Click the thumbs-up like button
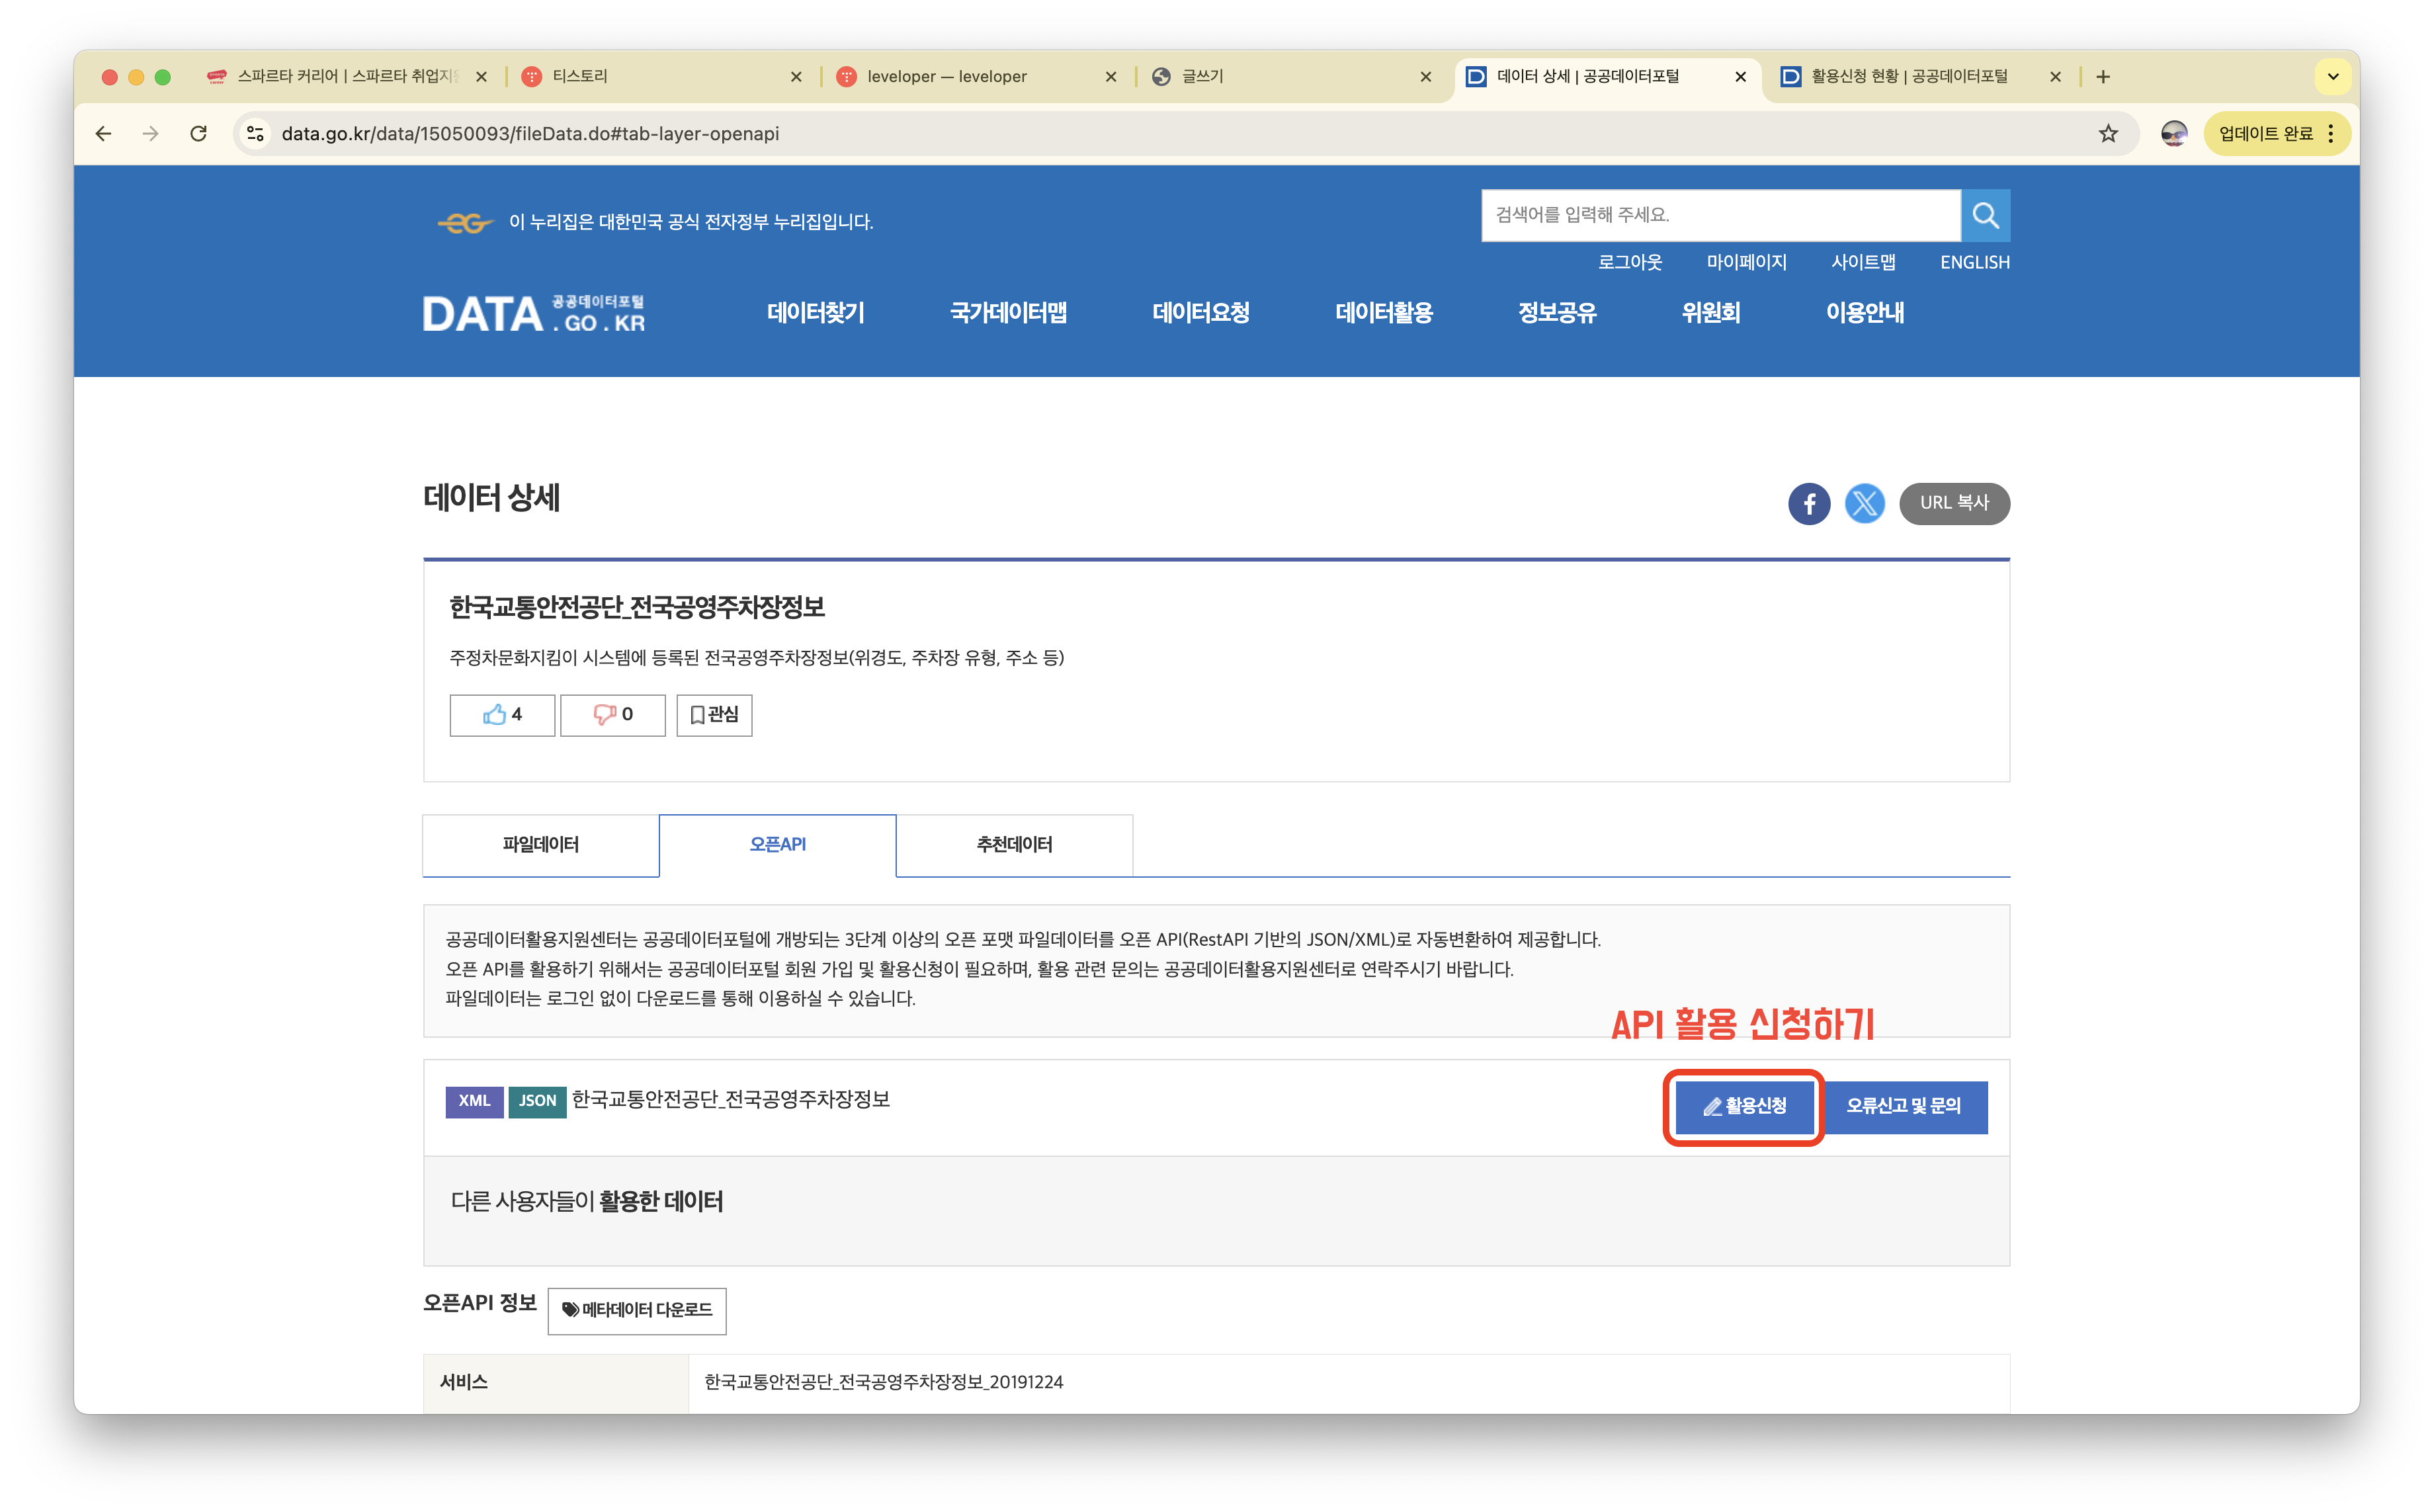The height and width of the screenshot is (1512, 2434). pyautogui.click(x=502, y=715)
